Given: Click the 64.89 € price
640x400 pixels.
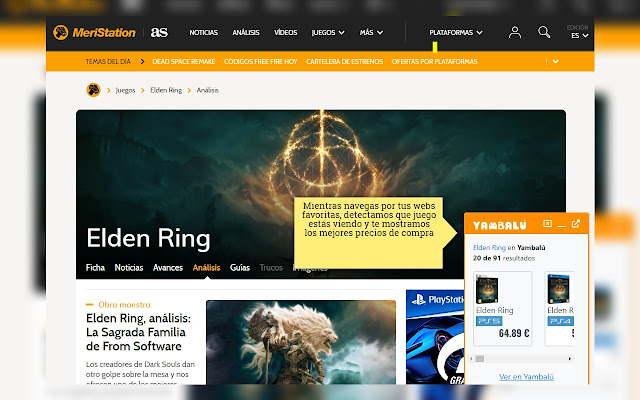Looking at the screenshot, I should coord(514,333).
